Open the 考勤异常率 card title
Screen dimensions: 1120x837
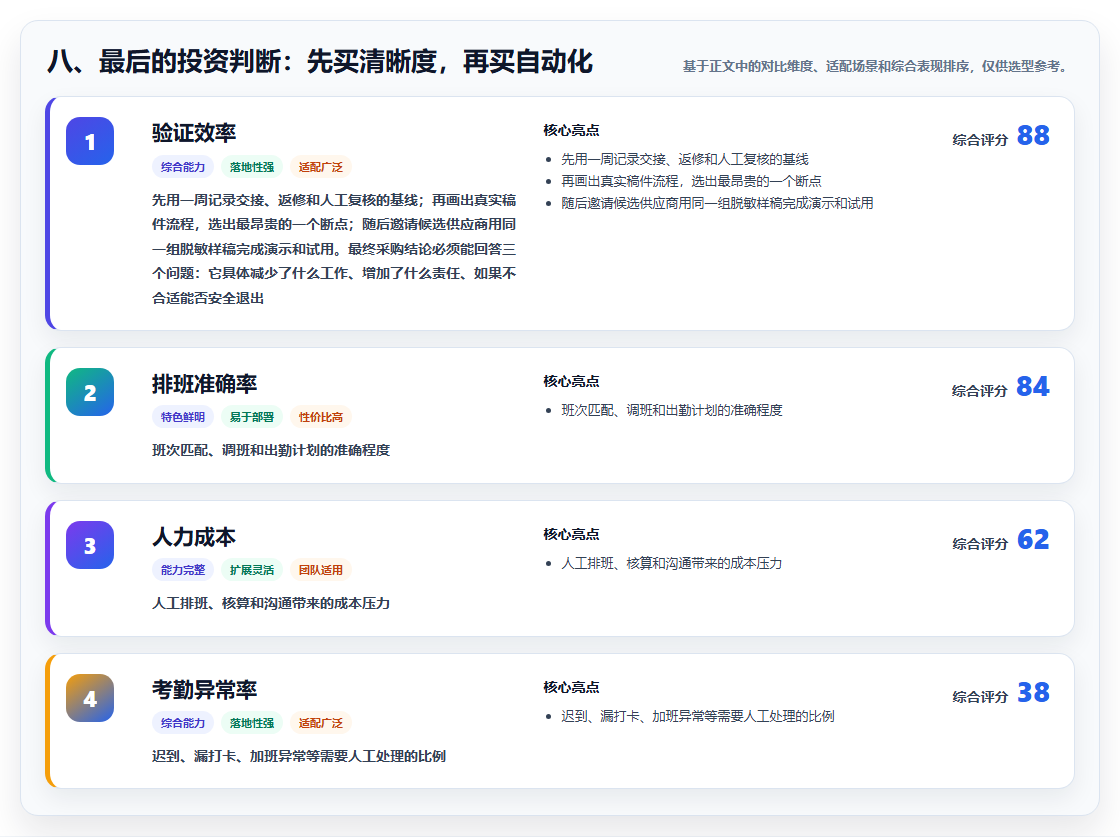tap(204, 690)
